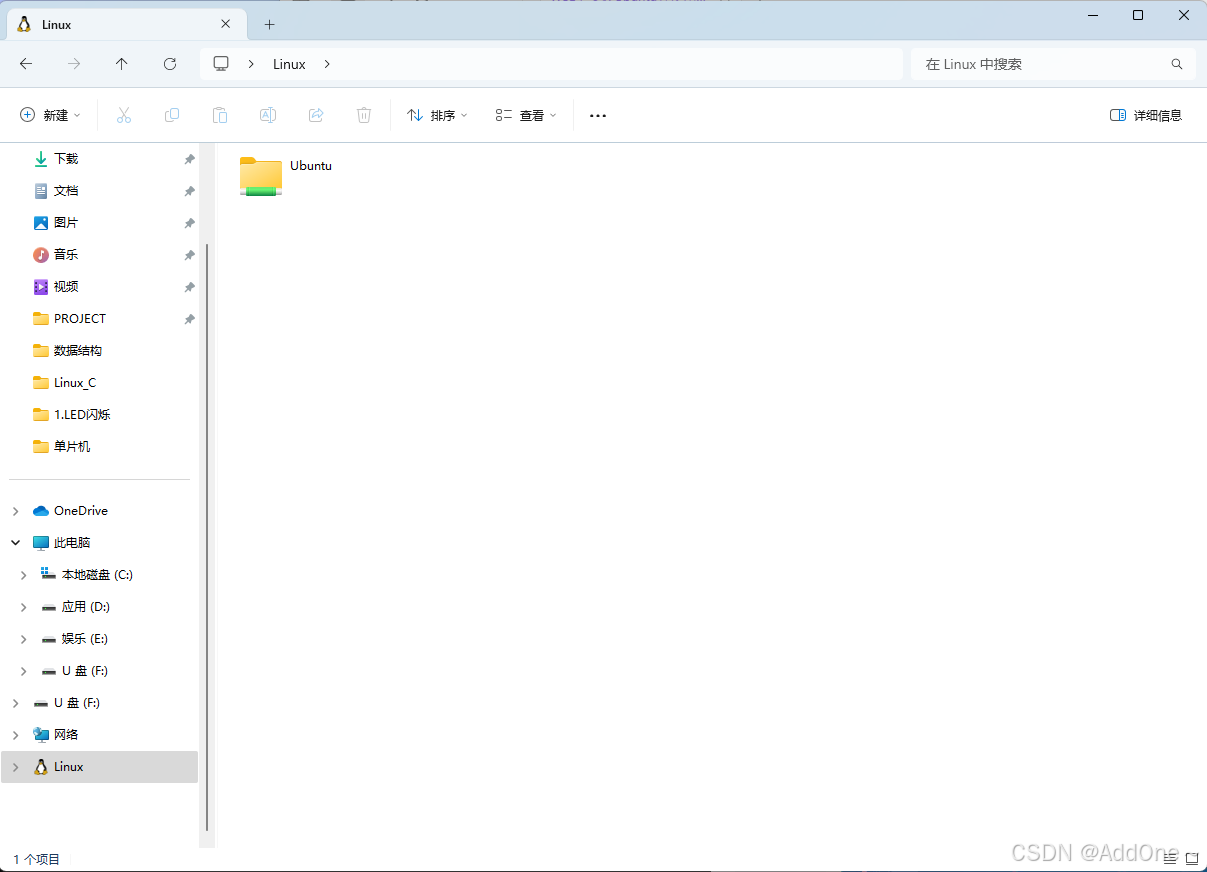Open the 新建 dropdown menu

[x=50, y=115]
